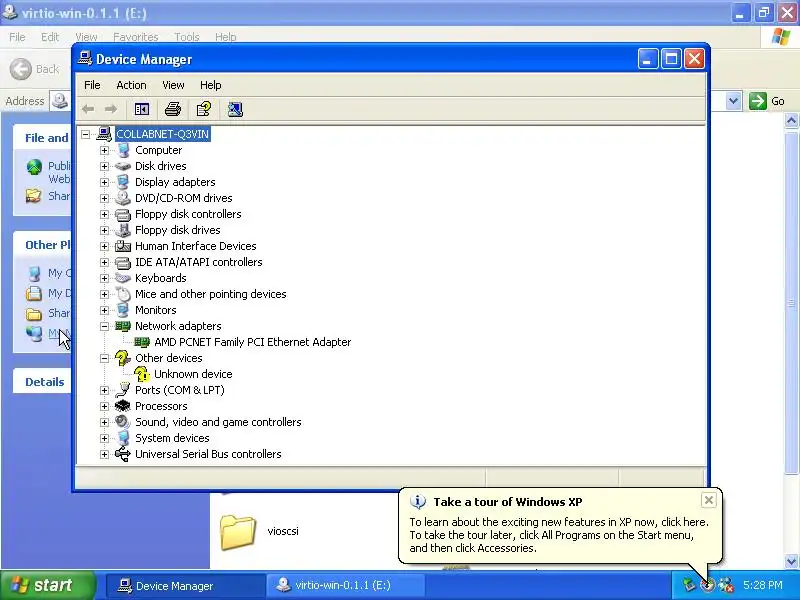Viewport: 800px width, 600px height.
Task: Open the Explorer window Favorites menu
Action: click(136, 37)
